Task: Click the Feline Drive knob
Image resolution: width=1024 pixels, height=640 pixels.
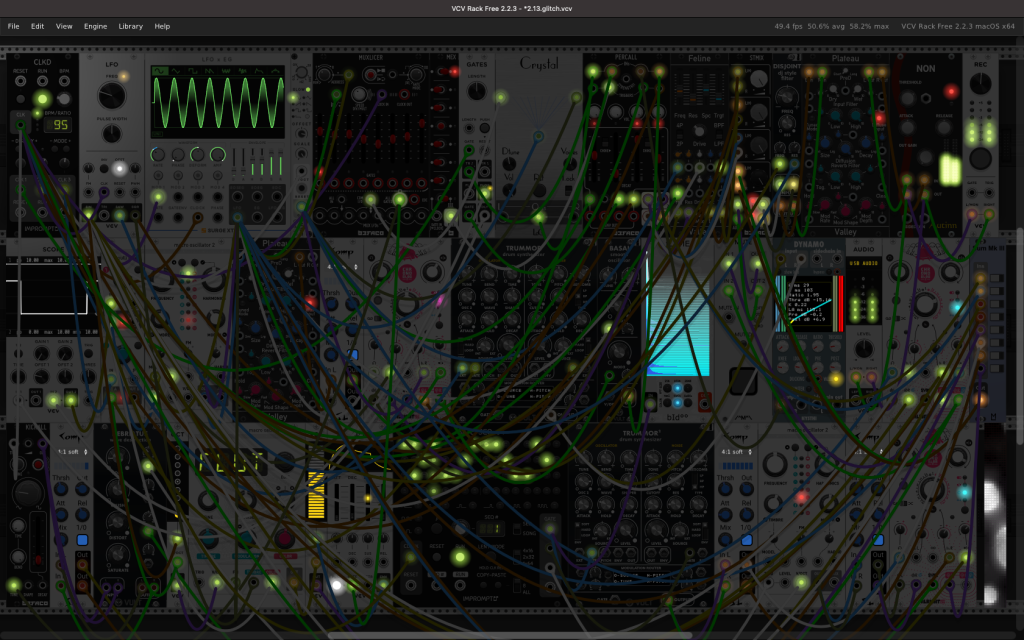Action: pos(699,131)
